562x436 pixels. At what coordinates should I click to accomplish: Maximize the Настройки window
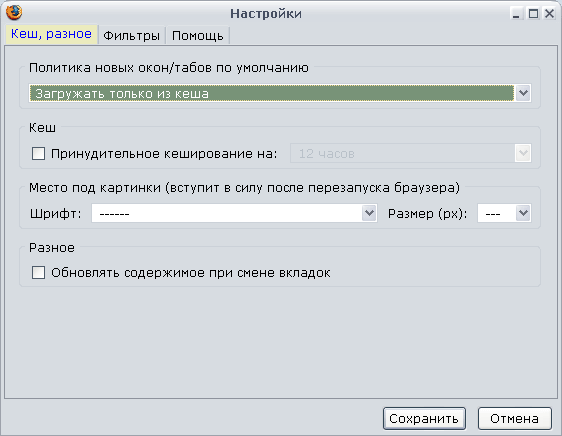tap(533, 14)
